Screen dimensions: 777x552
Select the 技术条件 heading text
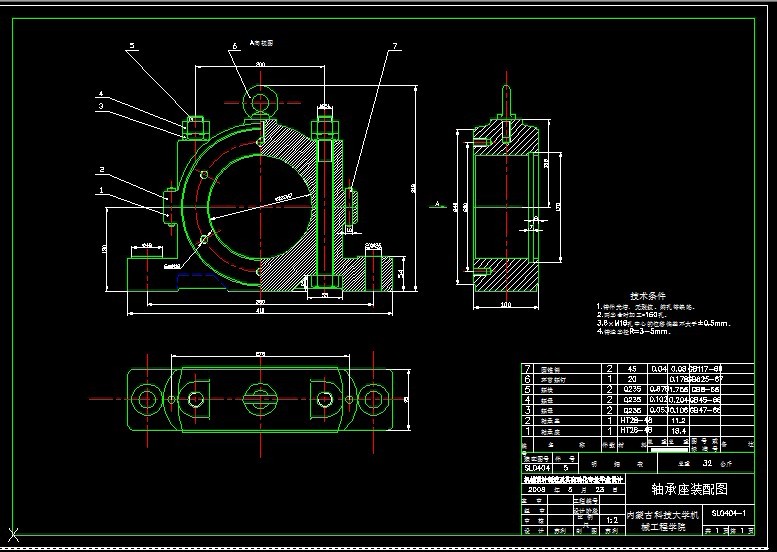(648, 296)
